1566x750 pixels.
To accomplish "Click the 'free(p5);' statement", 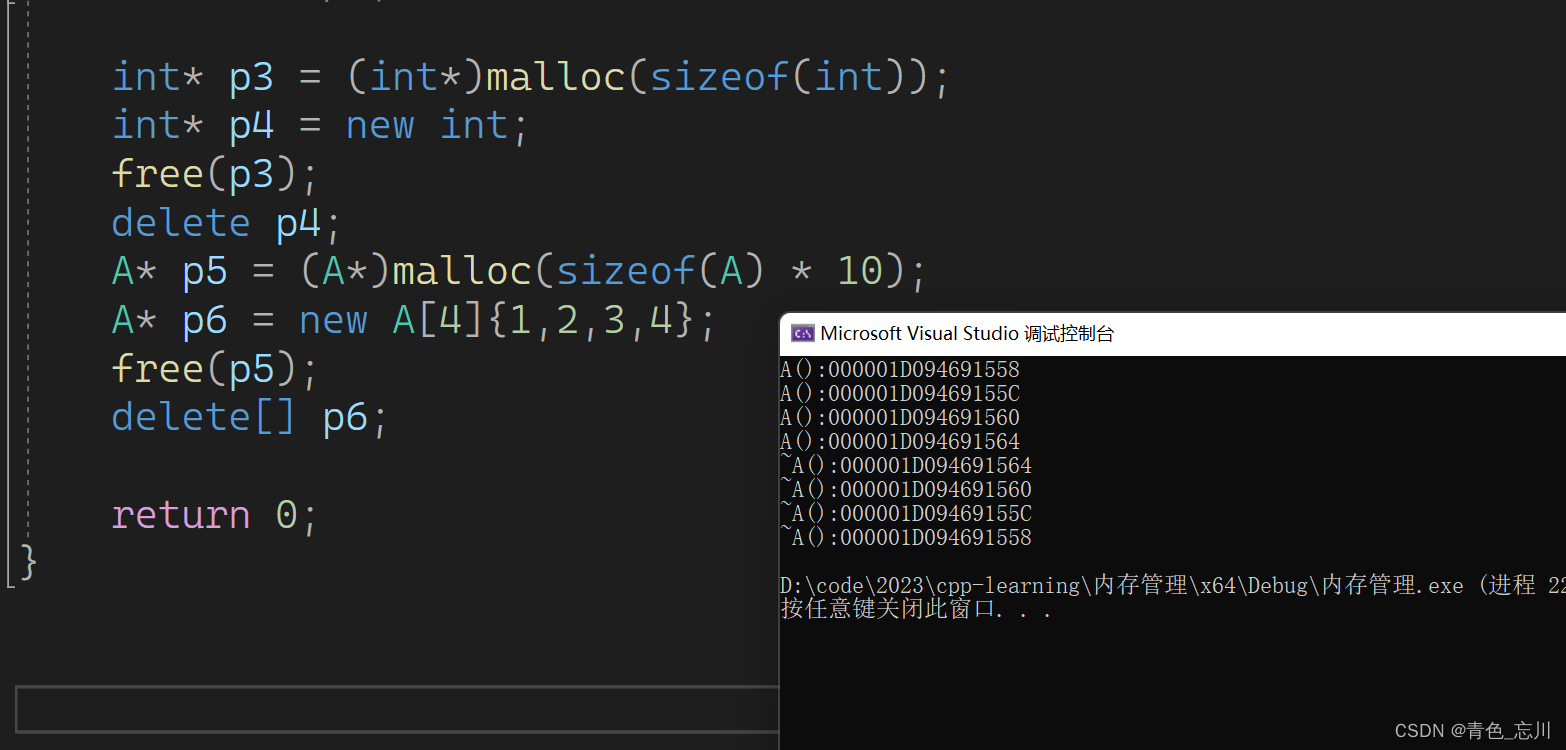I will tap(215, 370).
